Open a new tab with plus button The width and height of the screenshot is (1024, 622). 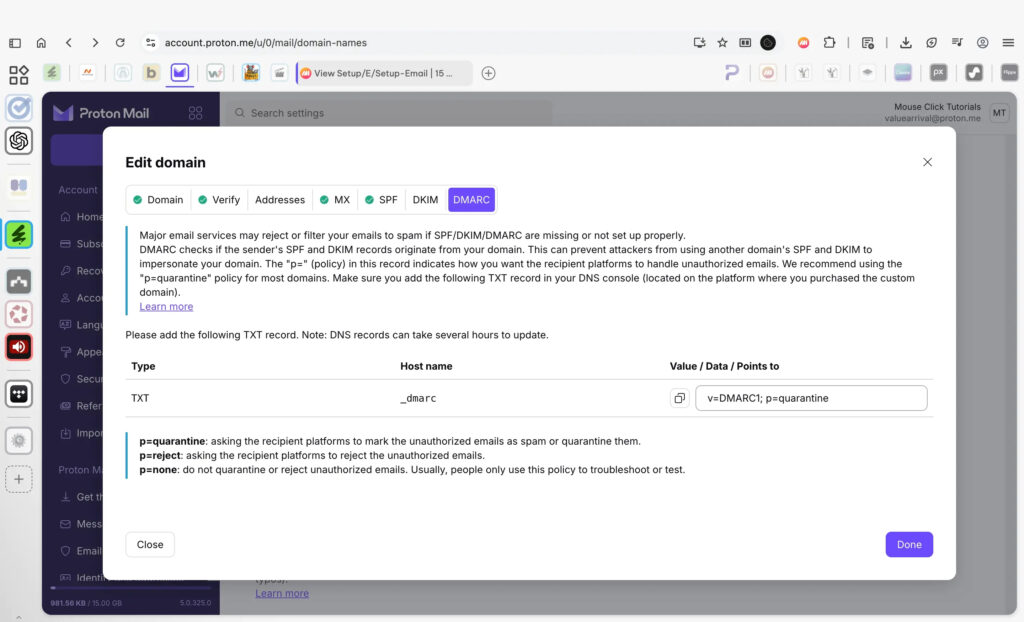[488, 73]
